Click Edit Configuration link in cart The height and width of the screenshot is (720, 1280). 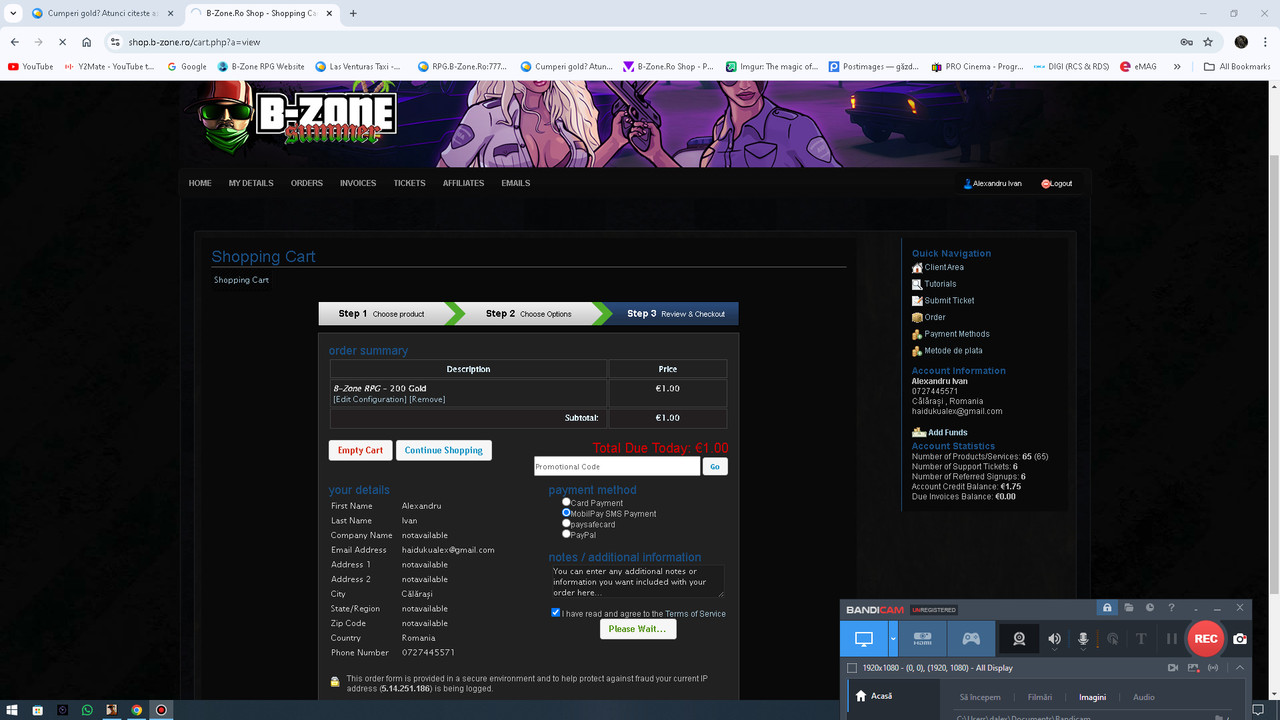coord(370,399)
